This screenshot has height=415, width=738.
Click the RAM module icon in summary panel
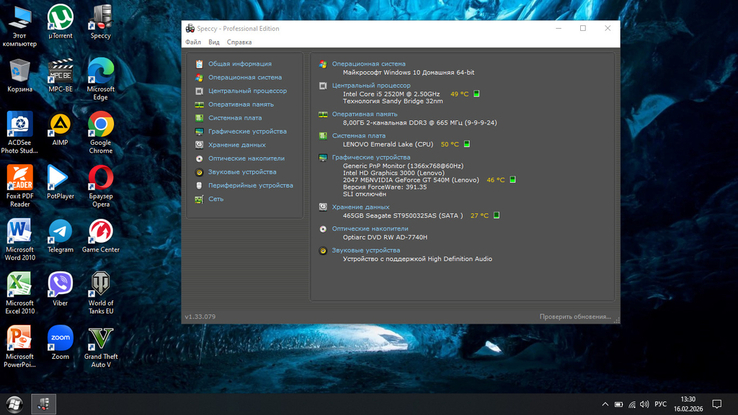point(323,114)
